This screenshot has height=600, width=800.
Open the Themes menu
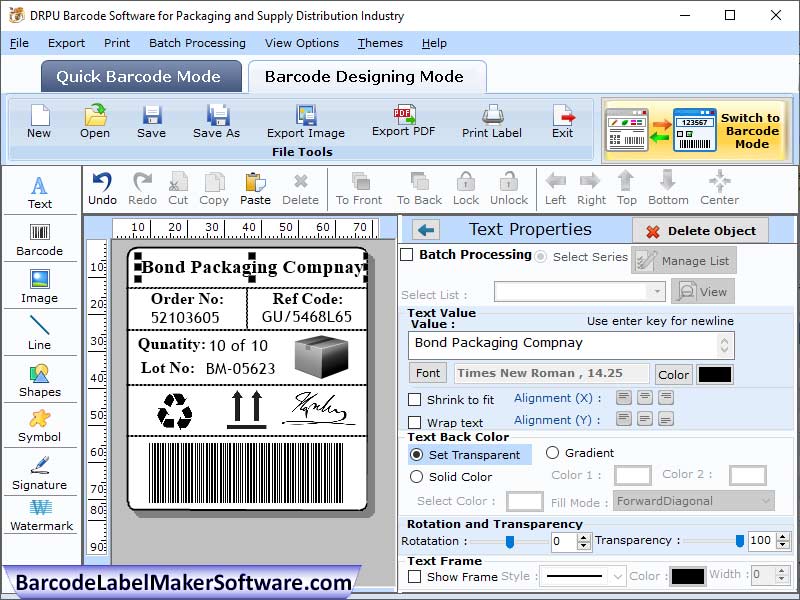click(379, 43)
